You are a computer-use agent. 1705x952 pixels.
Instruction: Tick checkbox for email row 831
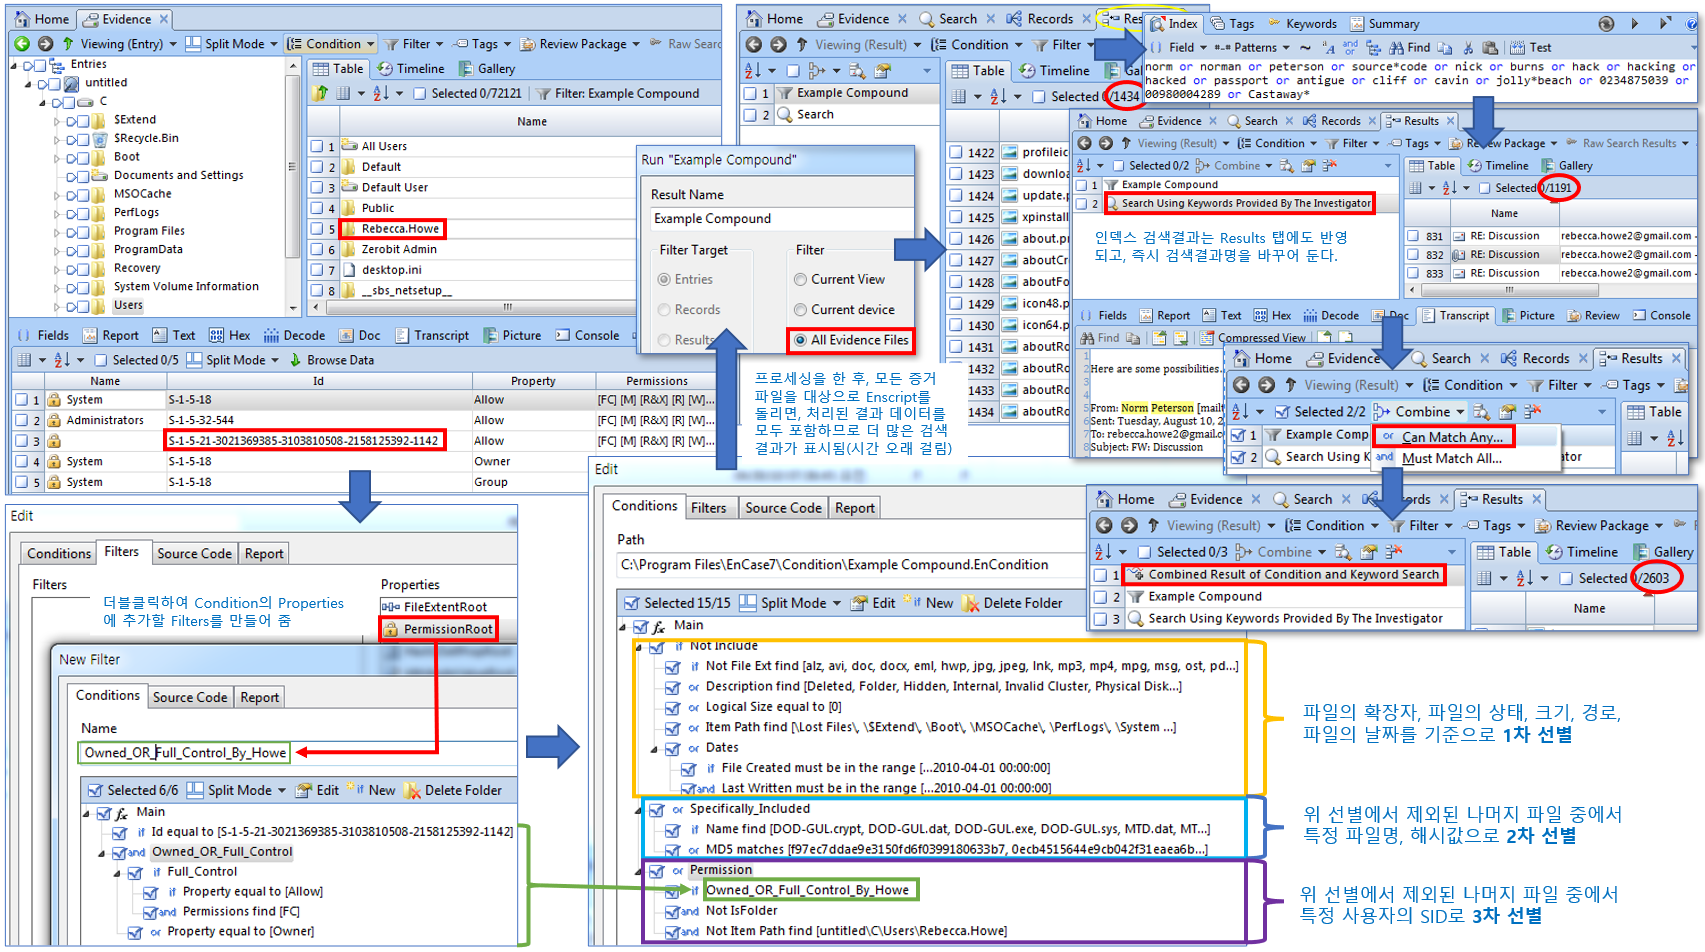[1413, 237]
